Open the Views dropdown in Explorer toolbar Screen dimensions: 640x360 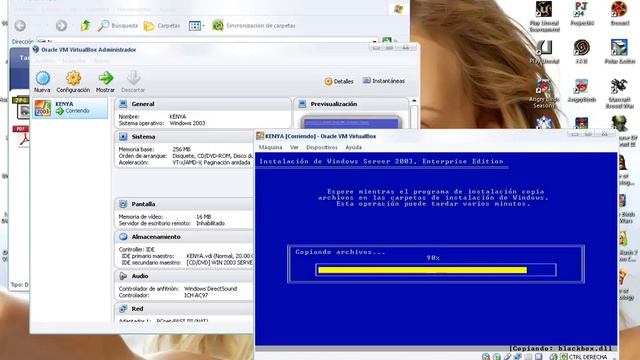pyautogui.click(x=197, y=26)
